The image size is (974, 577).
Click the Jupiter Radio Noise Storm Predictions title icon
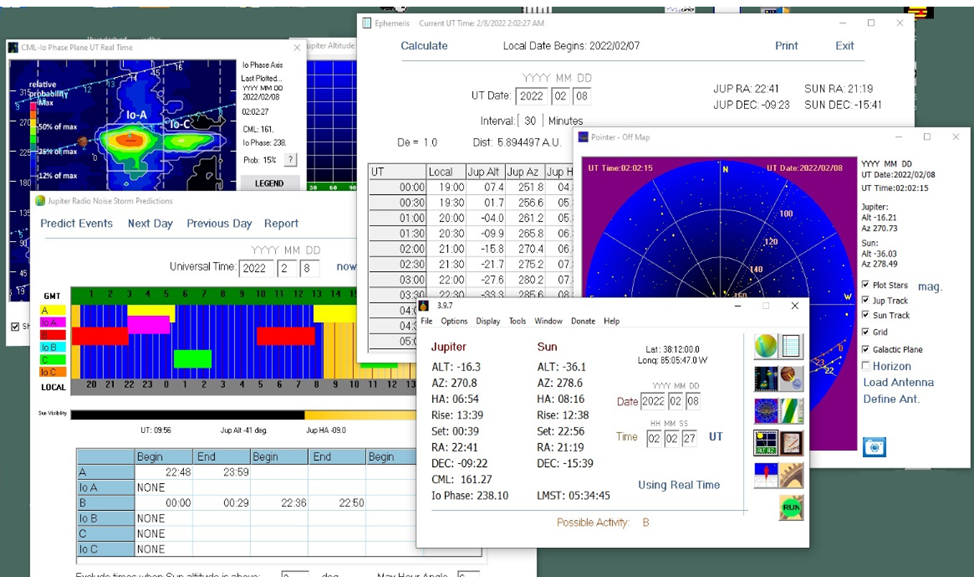coord(40,201)
